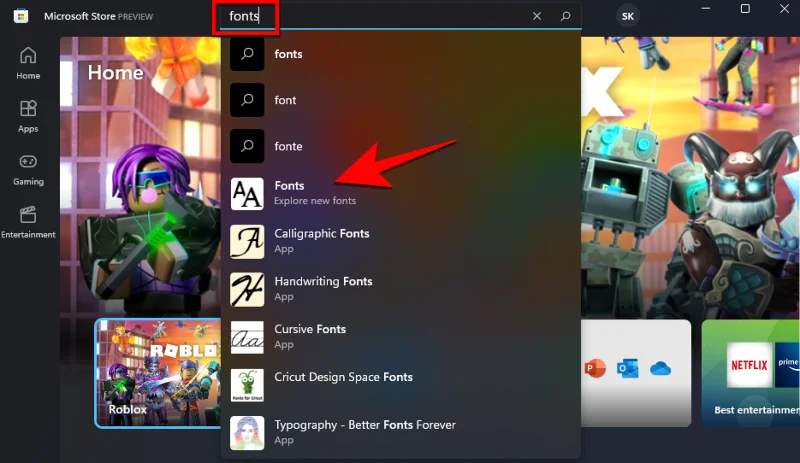The width and height of the screenshot is (800, 463).
Task: Select 'fonte' search suggestion
Action: (x=401, y=146)
